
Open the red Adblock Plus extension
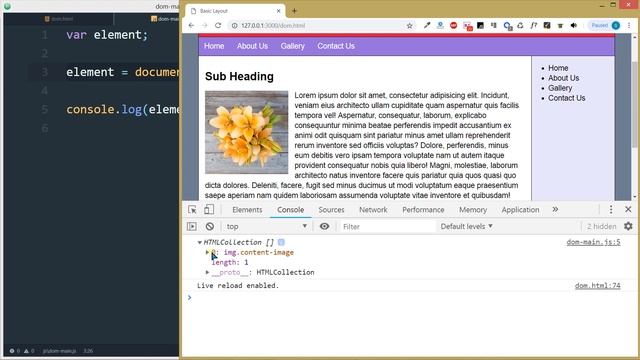click(x=453, y=25)
